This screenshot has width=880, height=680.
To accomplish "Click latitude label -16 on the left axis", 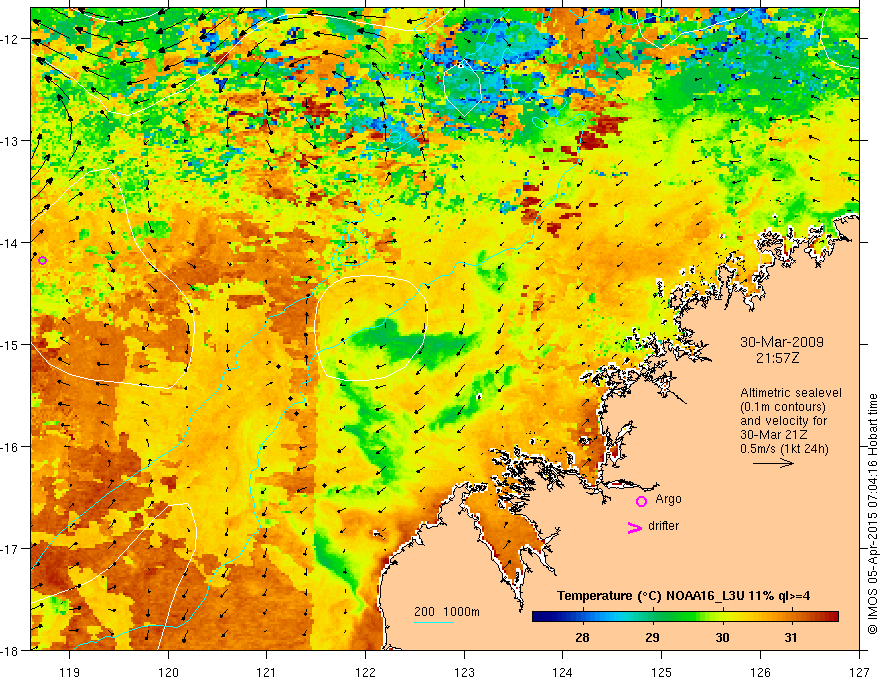I will 11,447.
